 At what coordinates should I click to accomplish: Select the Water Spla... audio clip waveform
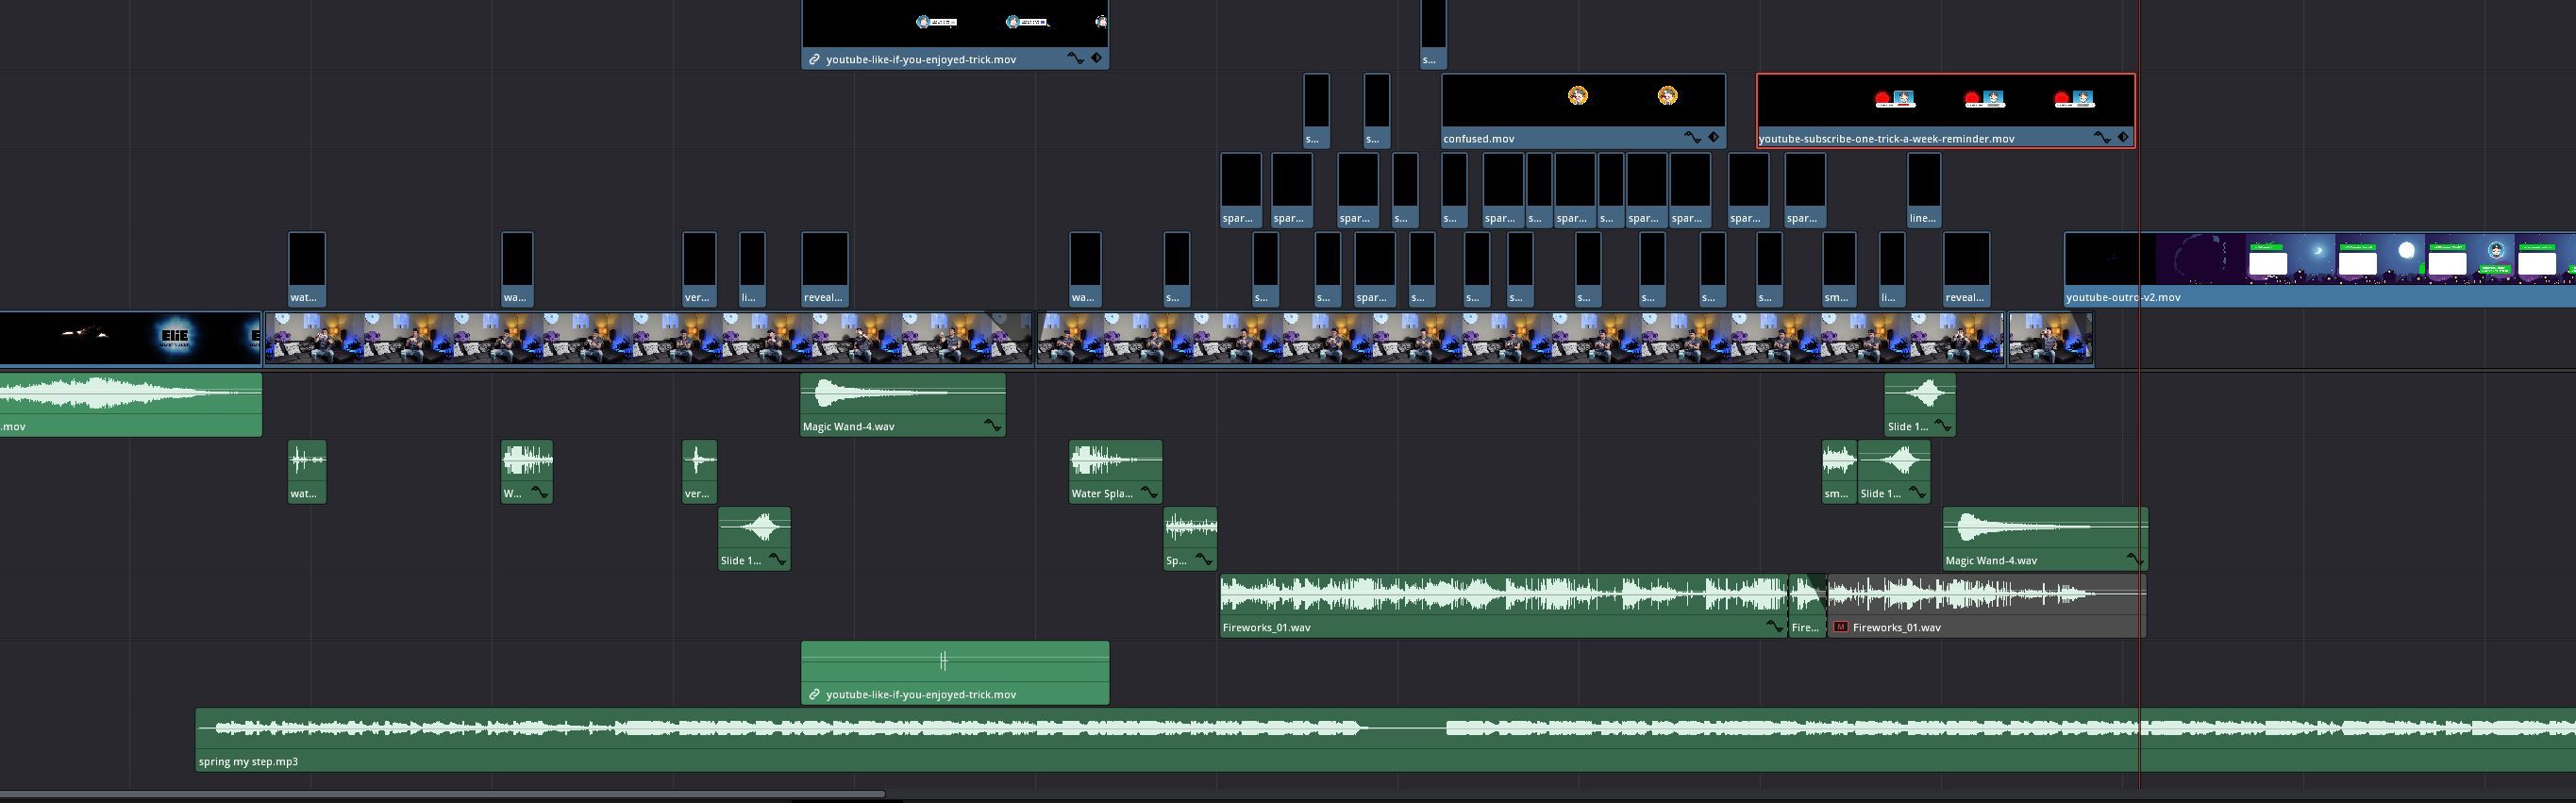(x=1115, y=461)
